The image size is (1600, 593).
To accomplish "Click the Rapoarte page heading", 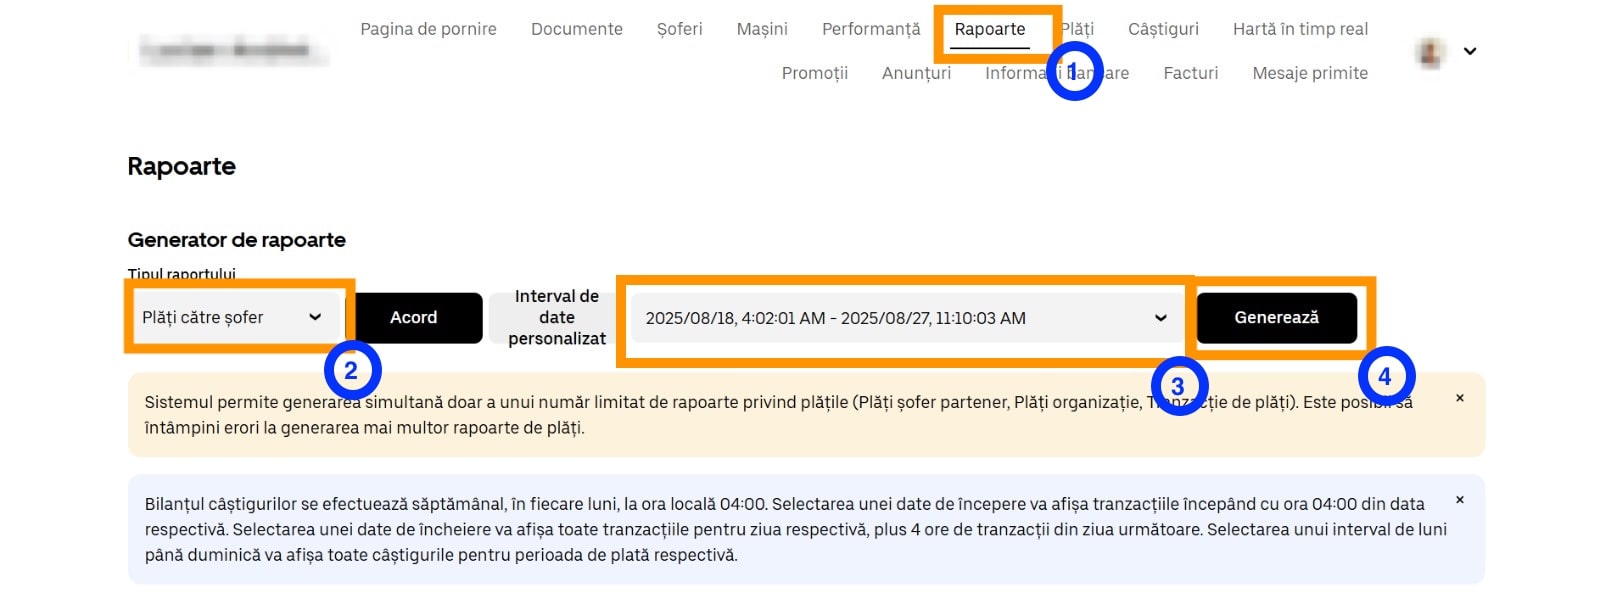I will 182,166.
